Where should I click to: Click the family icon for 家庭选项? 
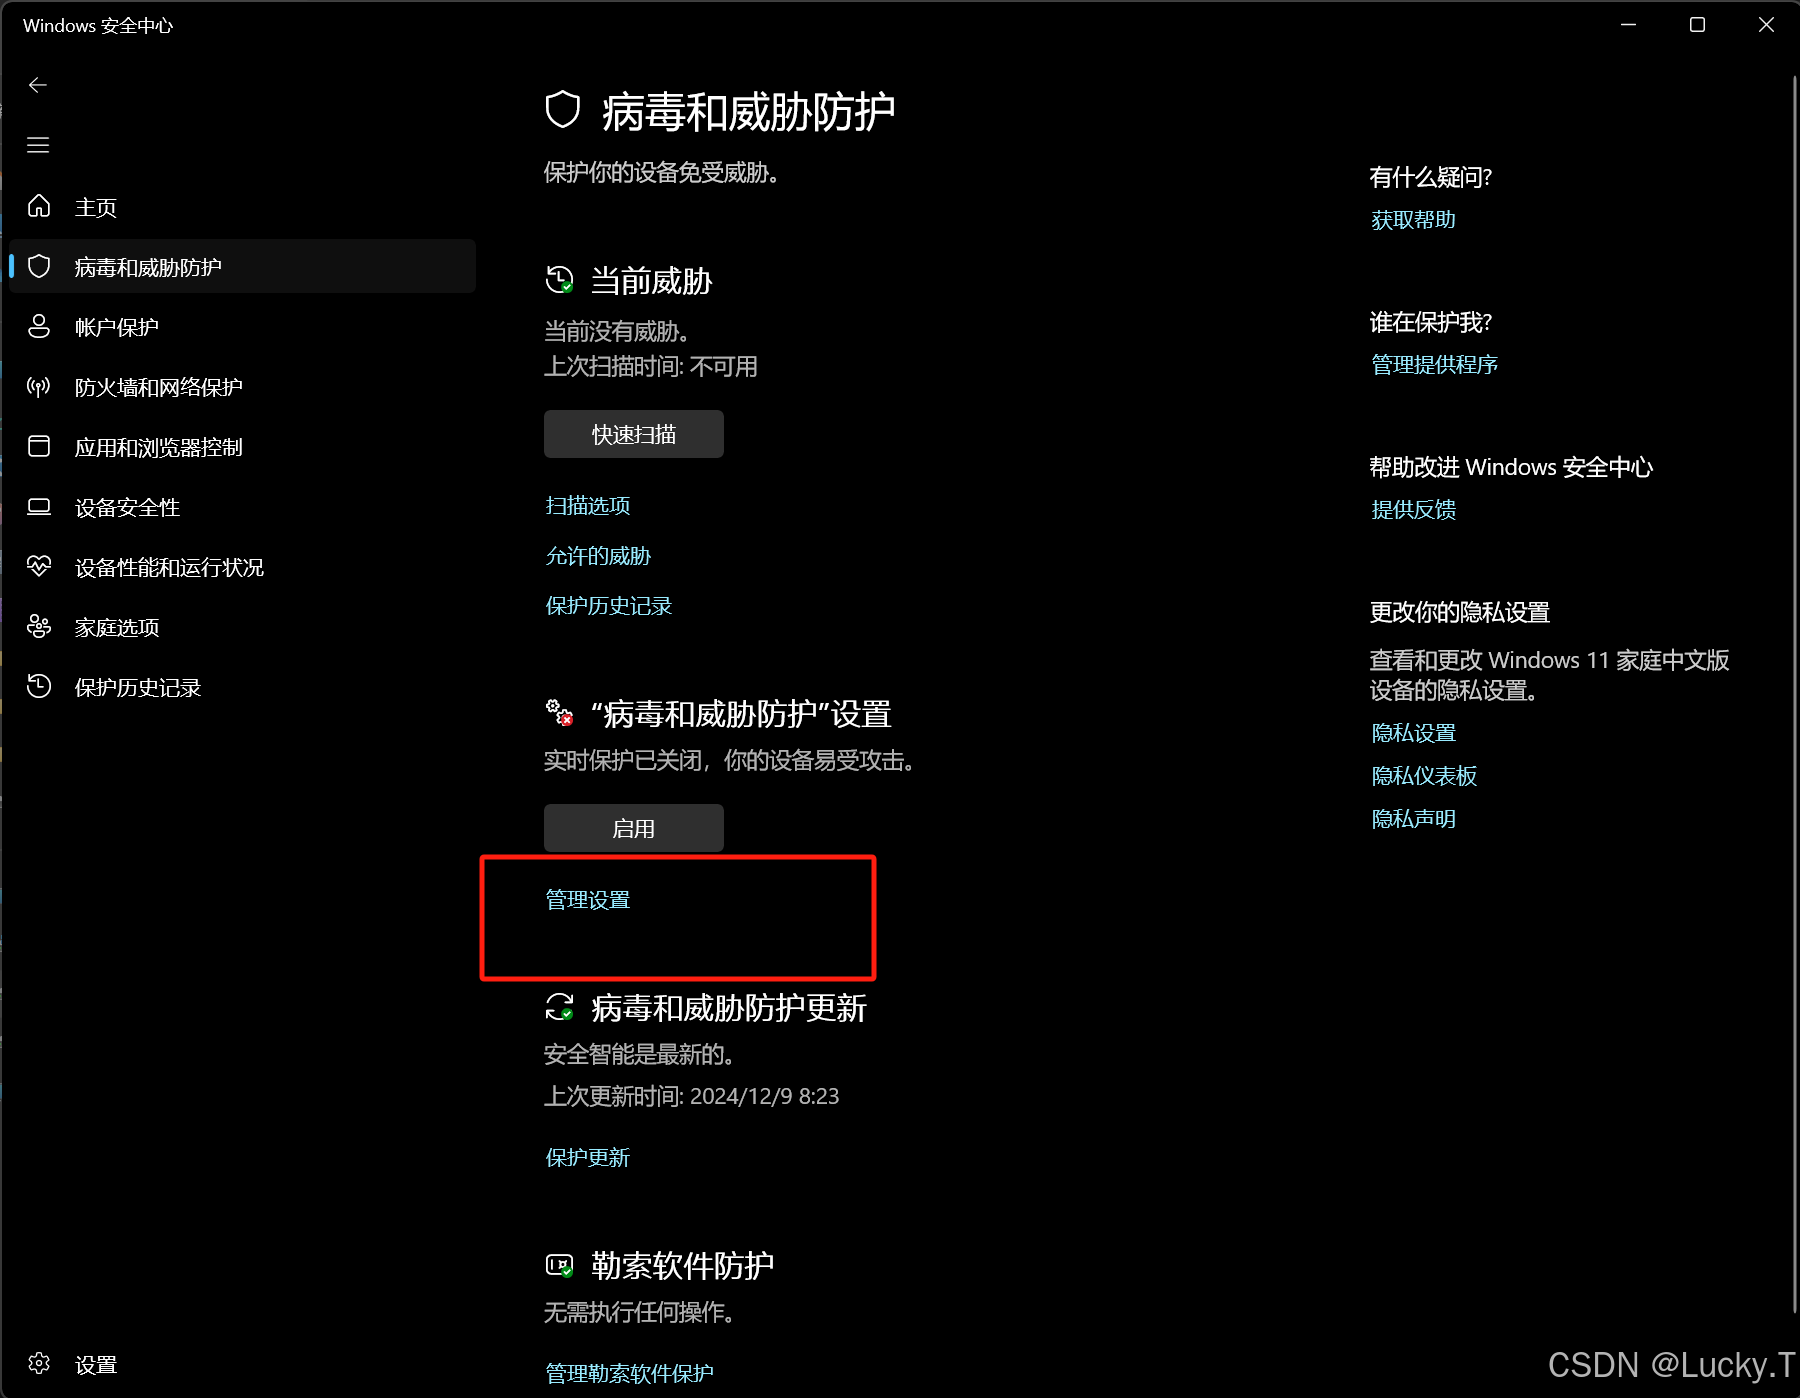pos(39,626)
